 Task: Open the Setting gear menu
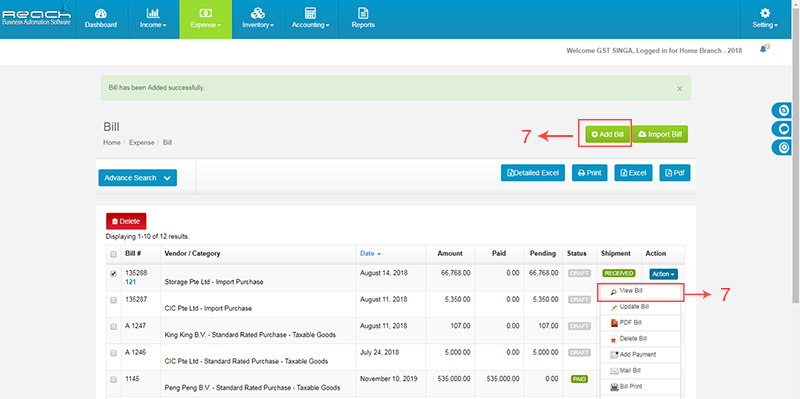pos(765,19)
